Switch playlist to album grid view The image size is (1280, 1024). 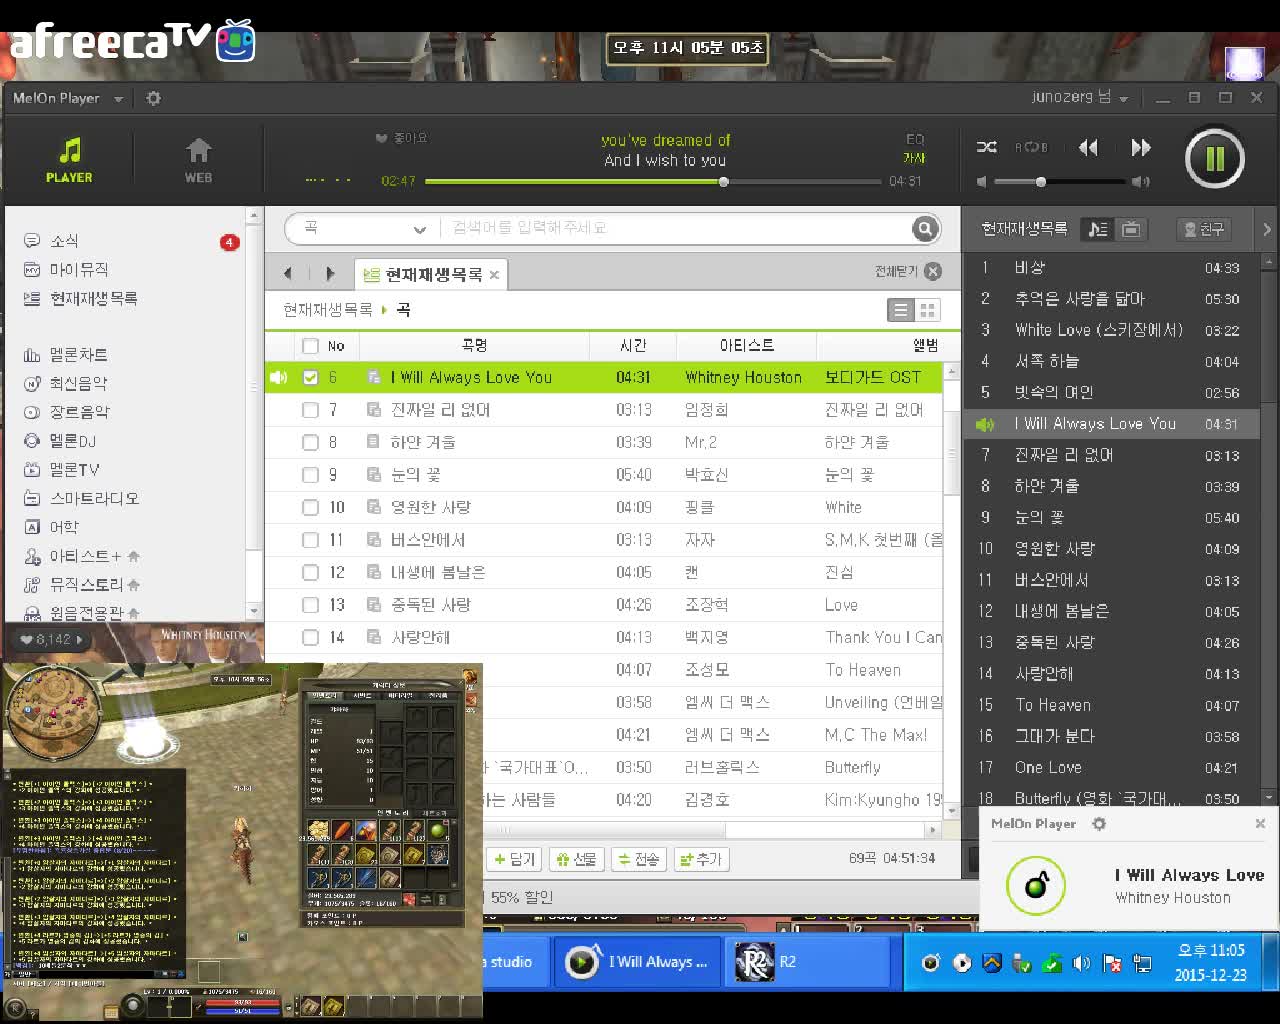pos(927,309)
